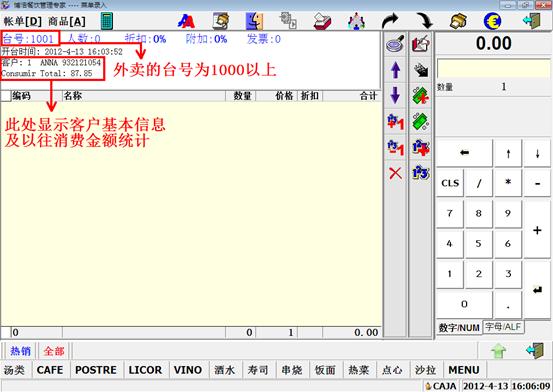Choose the 饭面 category
Image resolution: width=553 pixels, height=392 pixels.
(325, 370)
